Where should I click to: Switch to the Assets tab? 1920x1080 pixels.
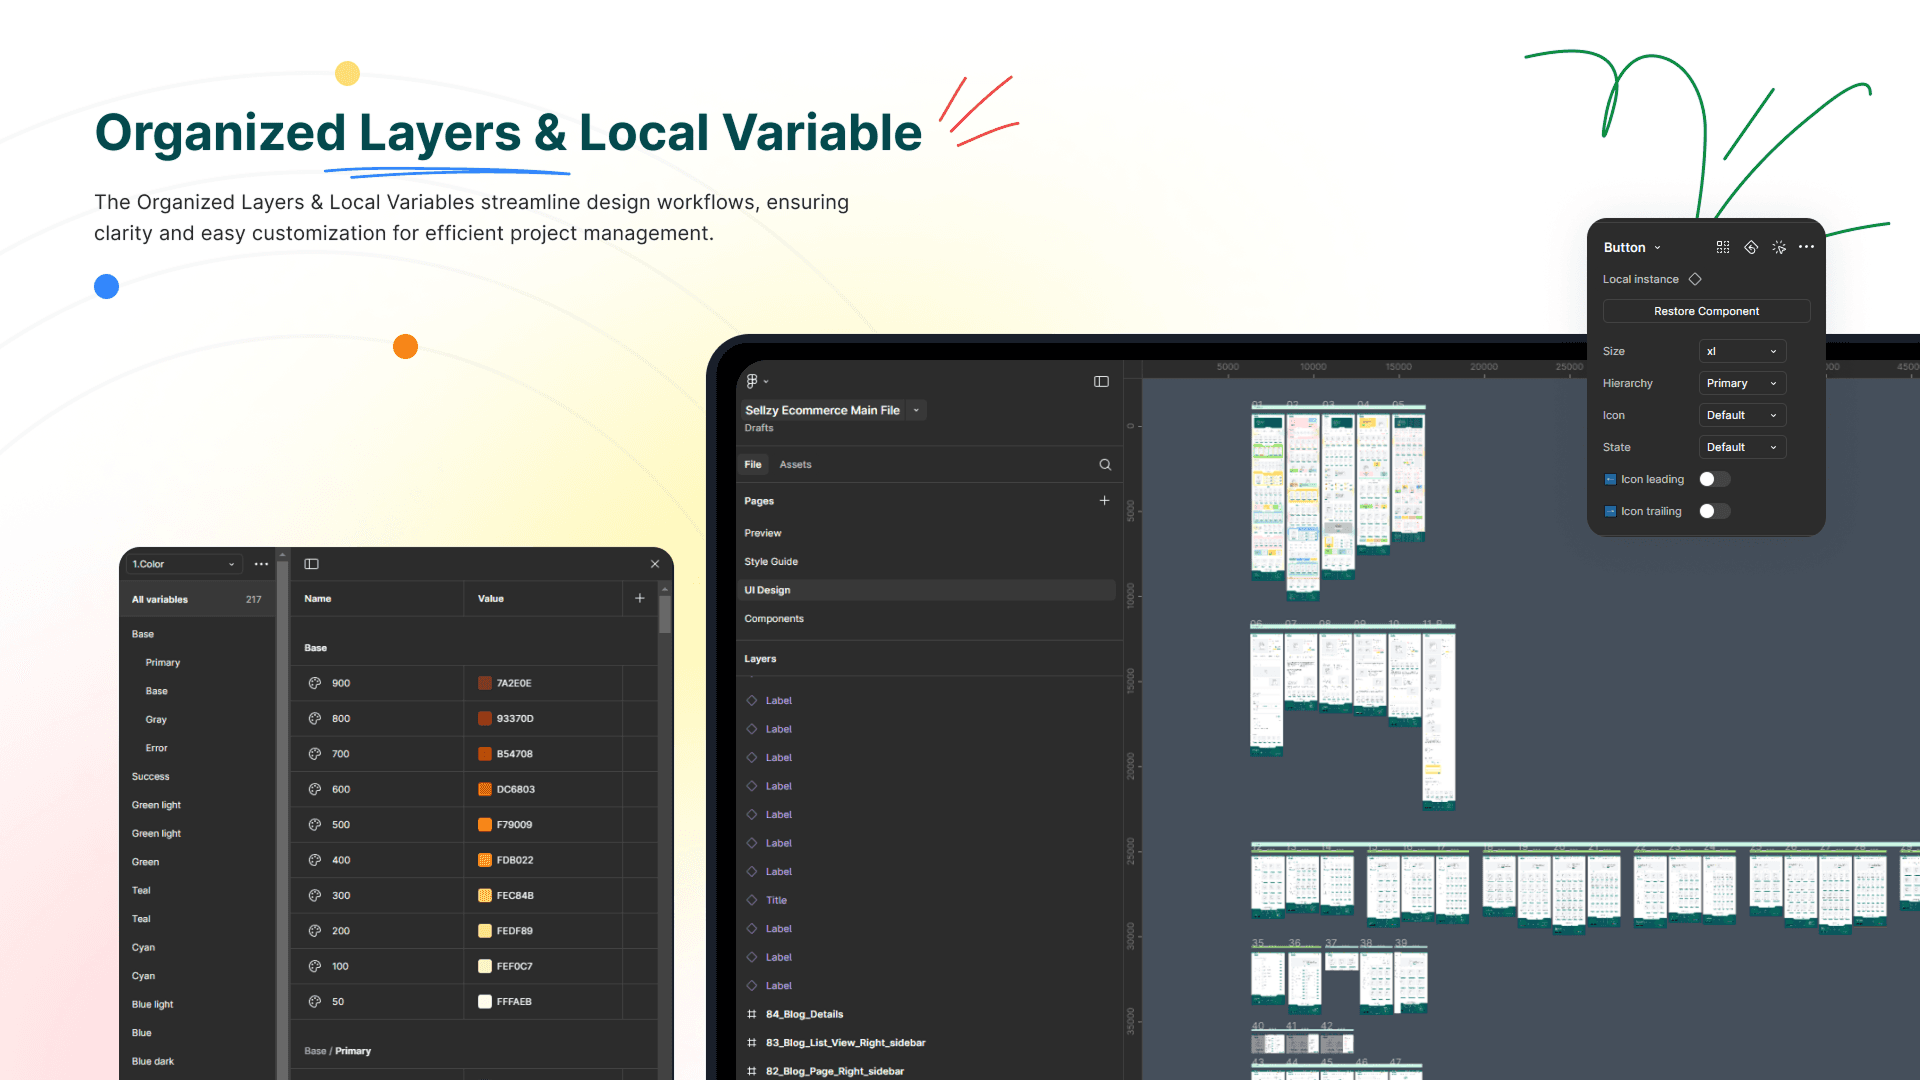[795, 464]
